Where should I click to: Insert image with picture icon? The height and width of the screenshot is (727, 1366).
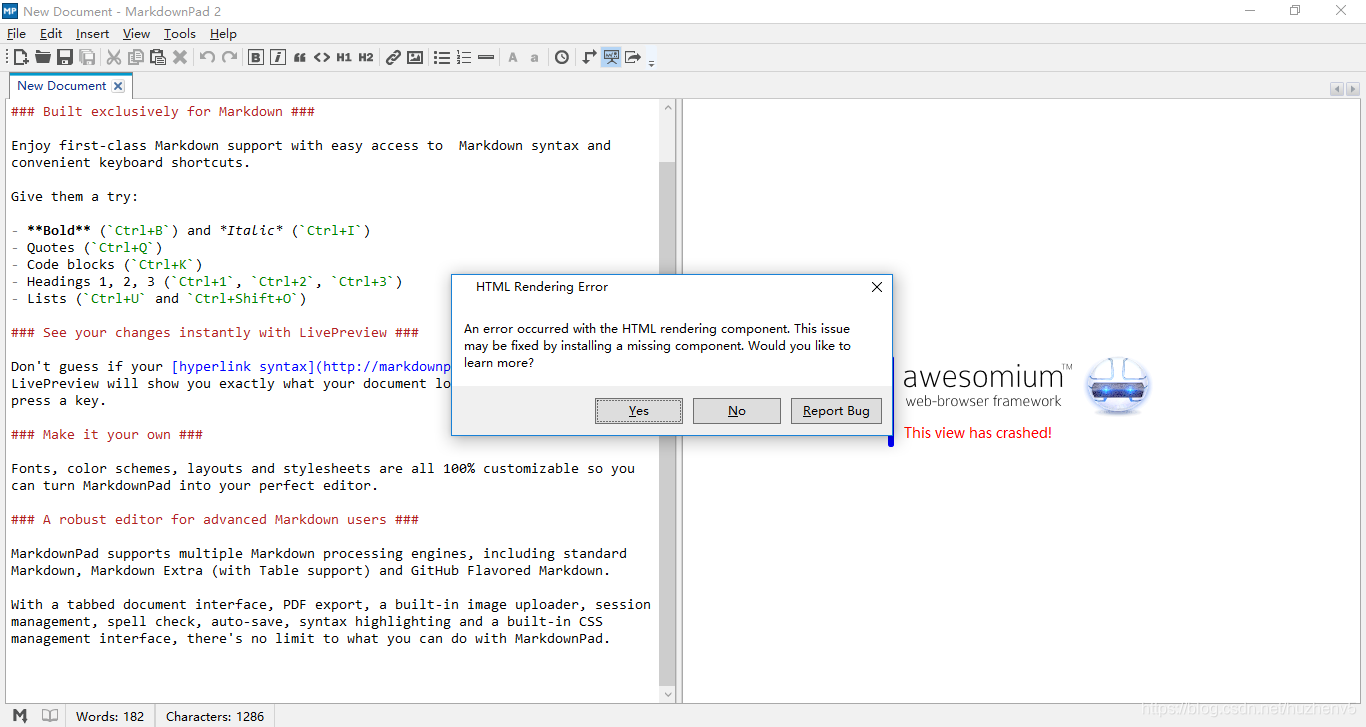pos(415,57)
